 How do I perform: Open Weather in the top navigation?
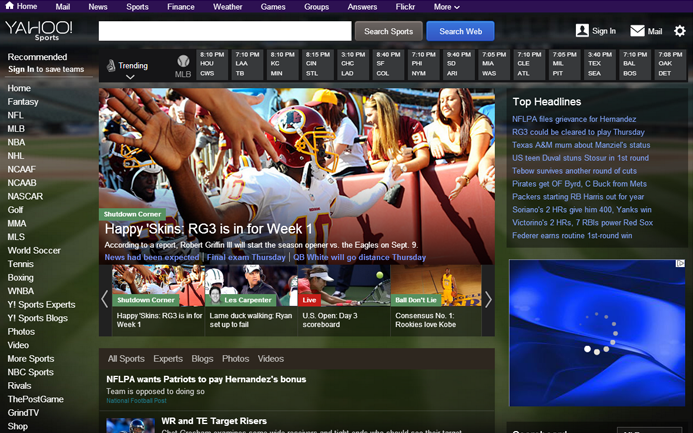[228, 7]
